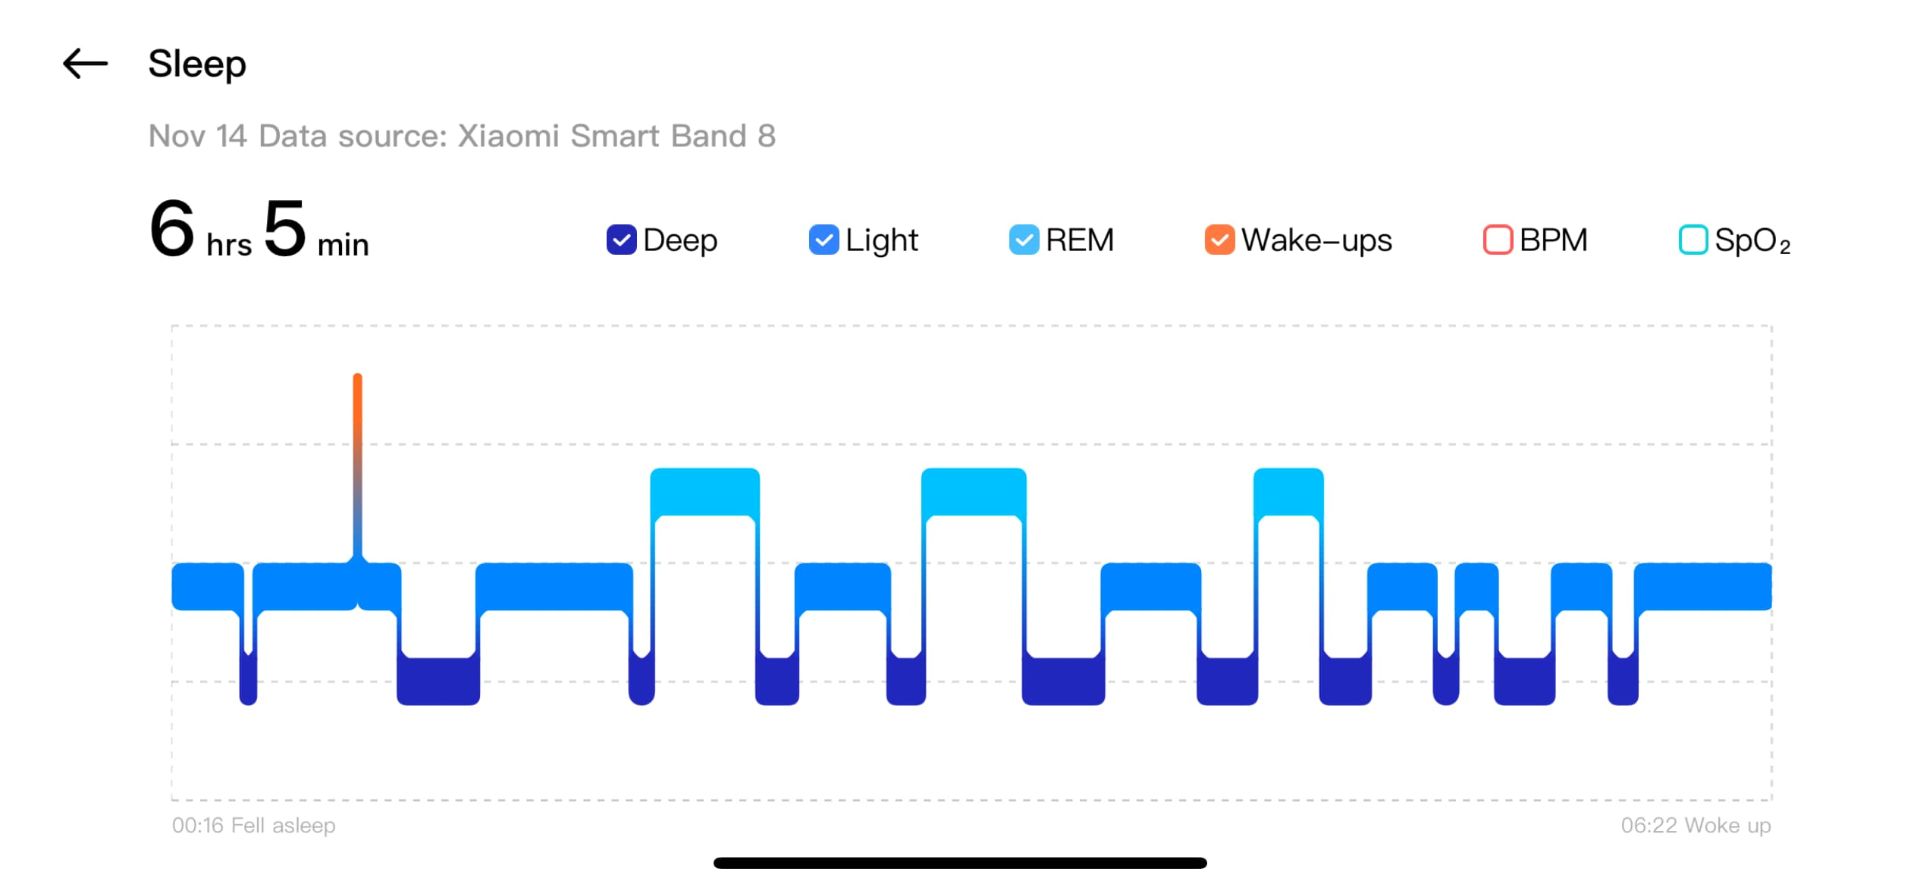The height and width of the screenshot is (887, 1920).
Task: Tap the first REM block in chart
Action: pos(705,492)
